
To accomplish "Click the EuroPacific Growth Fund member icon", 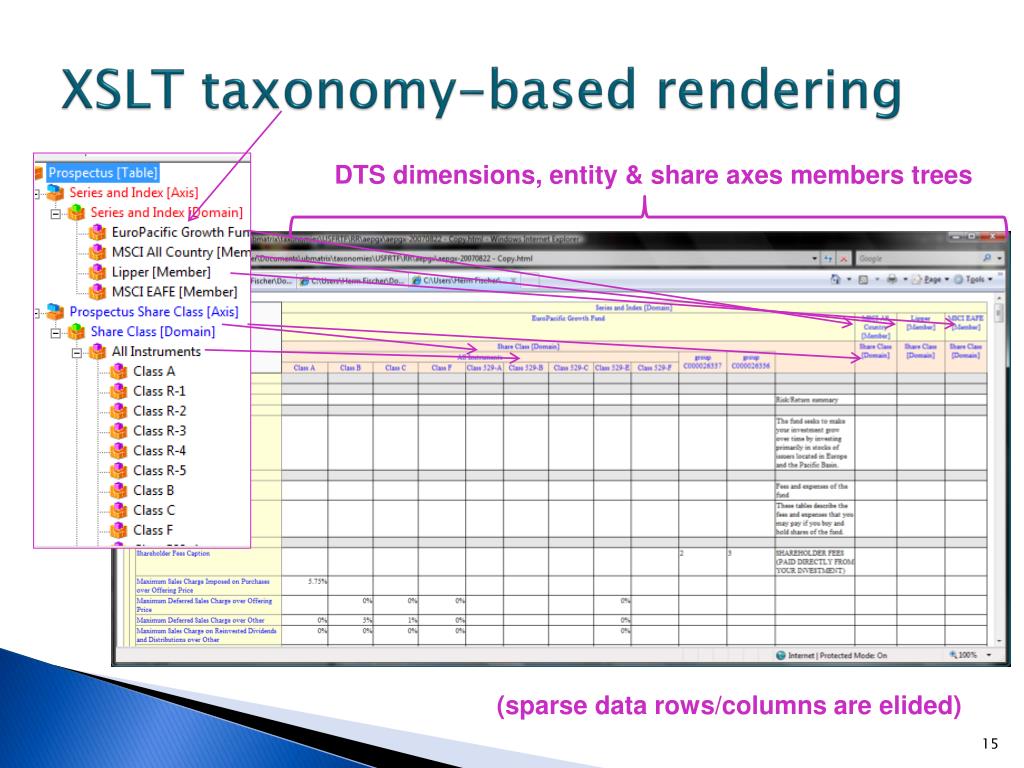I will (97, 232).
